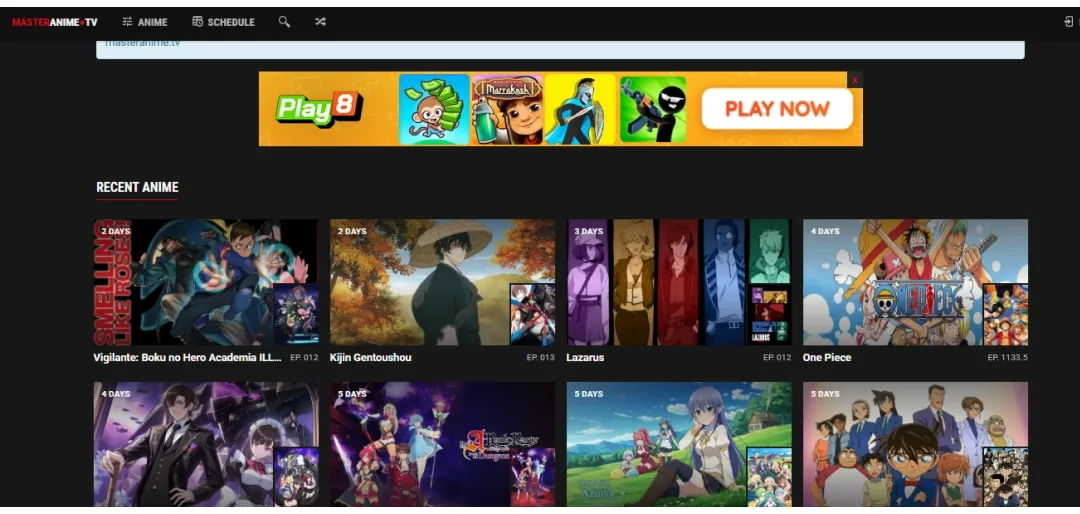Click the Marrakesh subway game icon
The width and height of the screenshot is (1080, 514).
(x=506, y=109)
